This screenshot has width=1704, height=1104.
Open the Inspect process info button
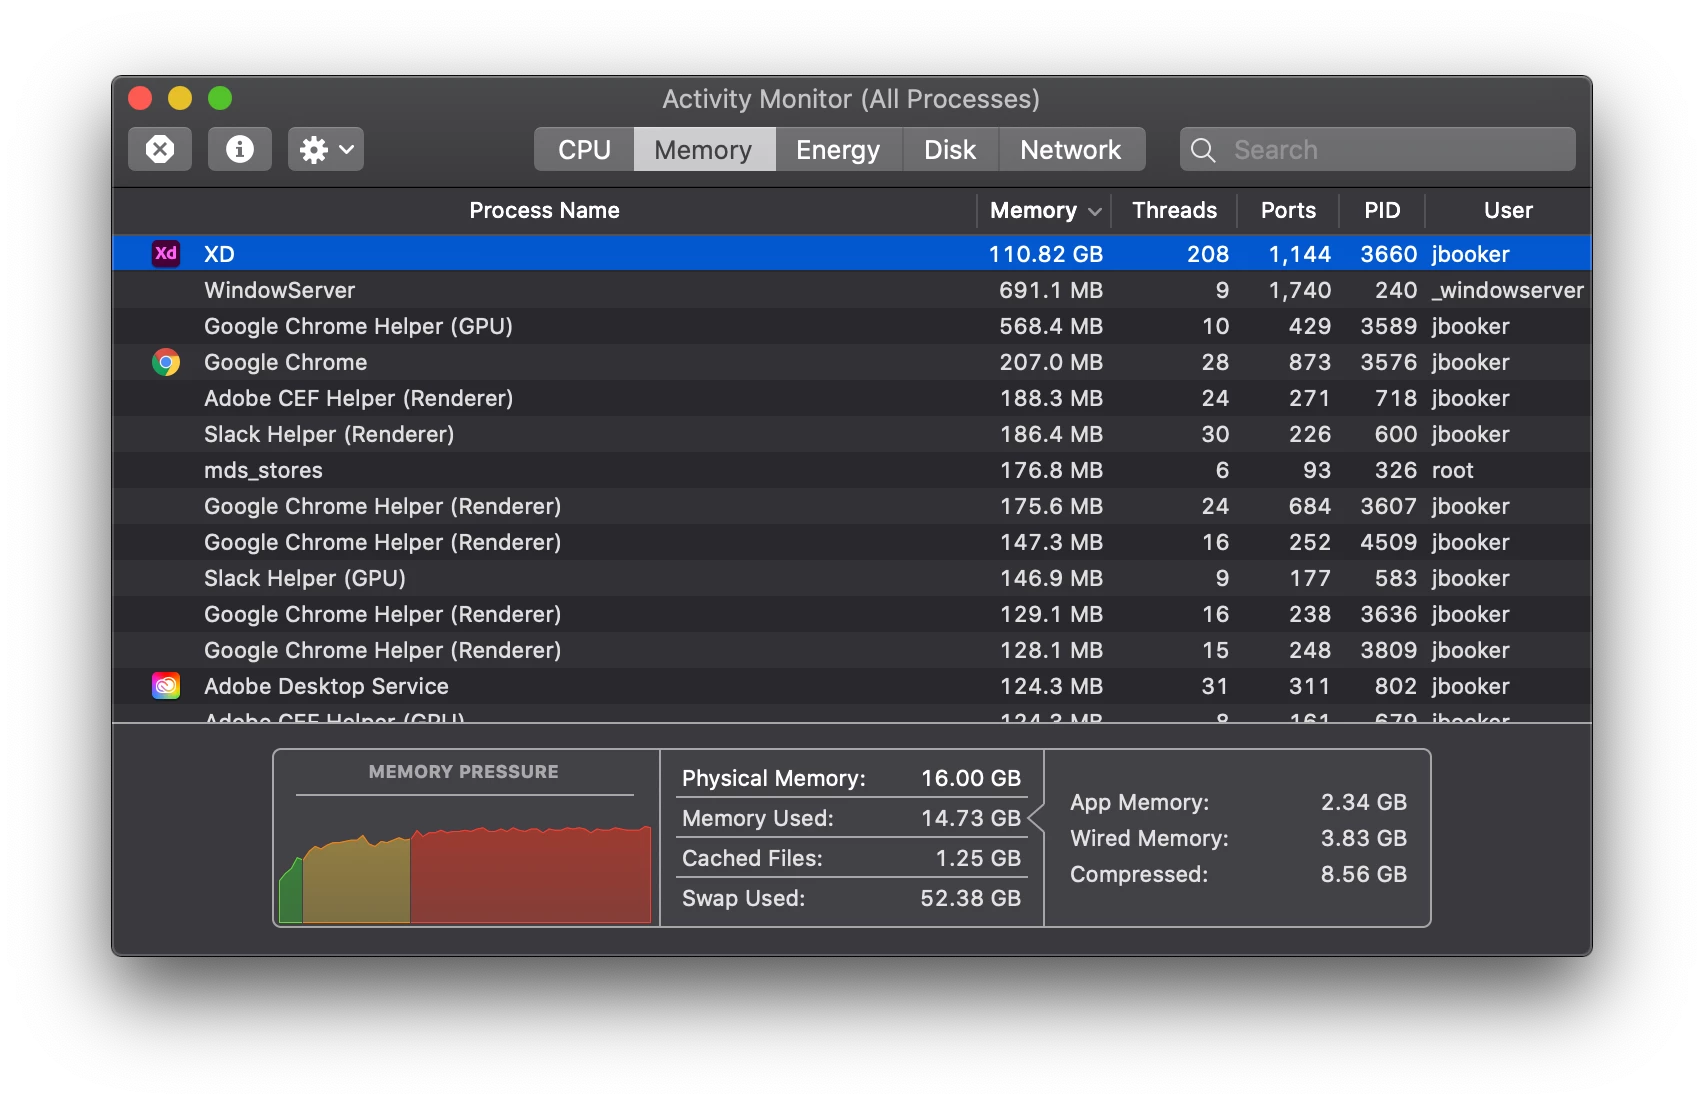coord(240,149)
